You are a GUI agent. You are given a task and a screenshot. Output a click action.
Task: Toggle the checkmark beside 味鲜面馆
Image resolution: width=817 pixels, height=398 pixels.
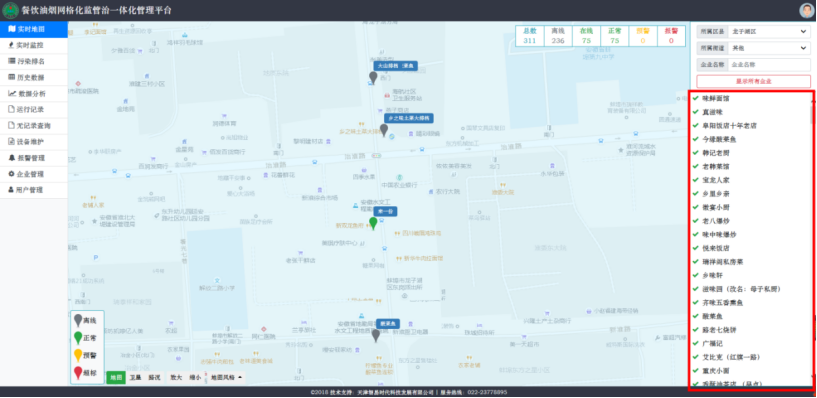(696, 98)
